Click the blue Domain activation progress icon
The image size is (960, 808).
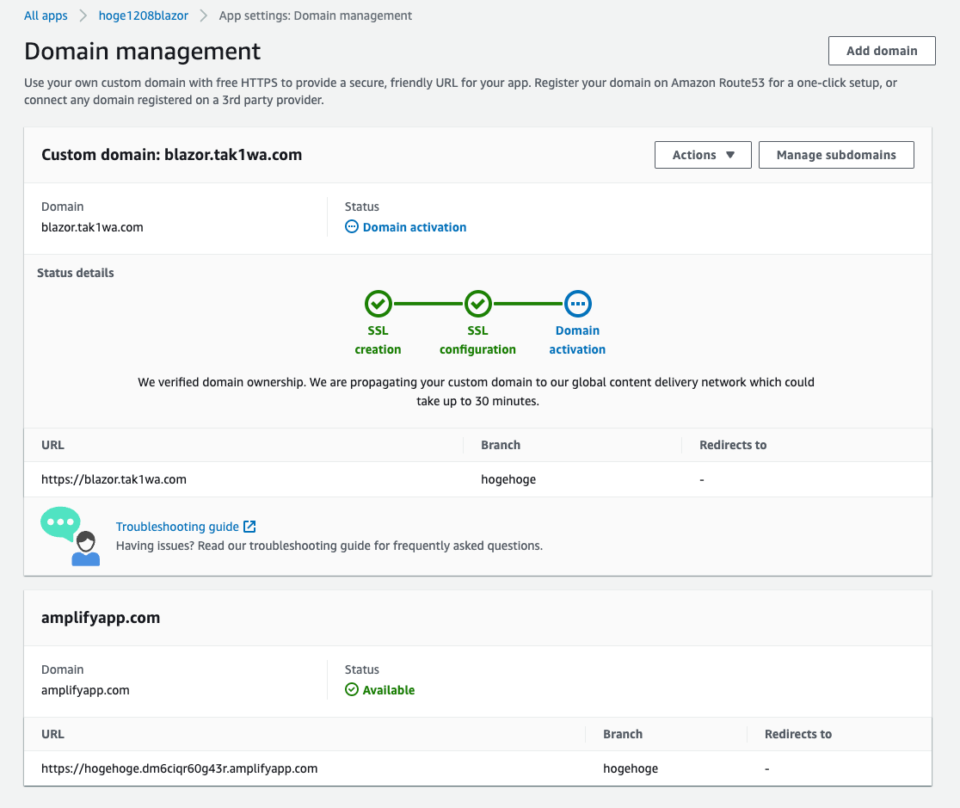coord(577,303)
